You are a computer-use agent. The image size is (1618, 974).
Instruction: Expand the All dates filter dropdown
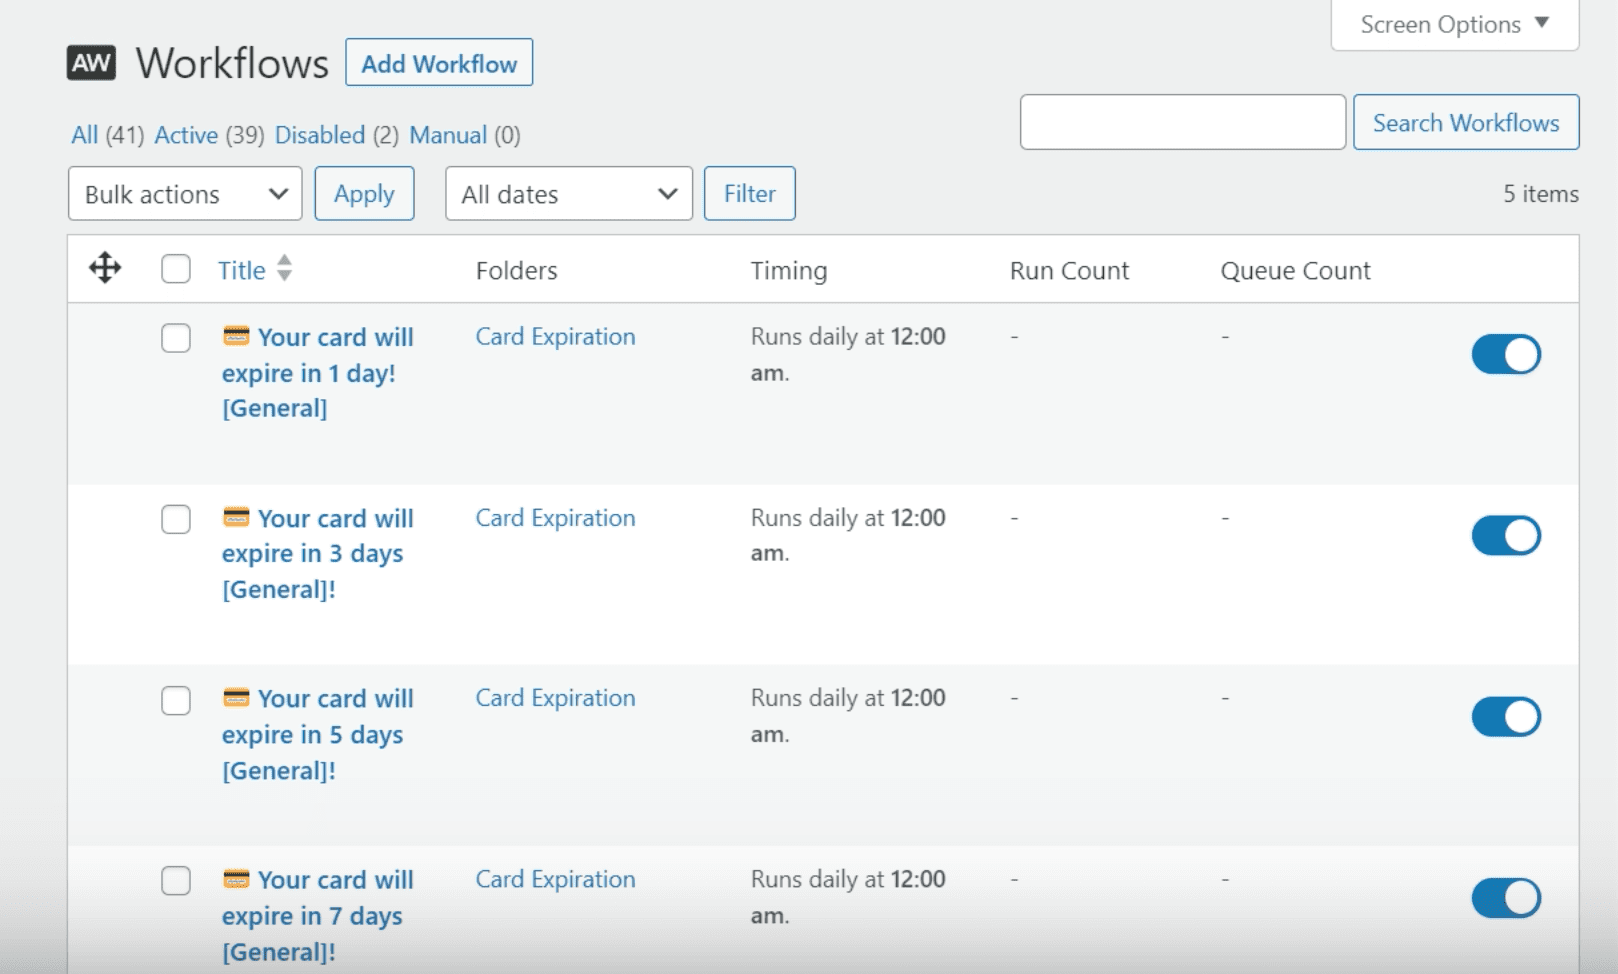[568, 194]
